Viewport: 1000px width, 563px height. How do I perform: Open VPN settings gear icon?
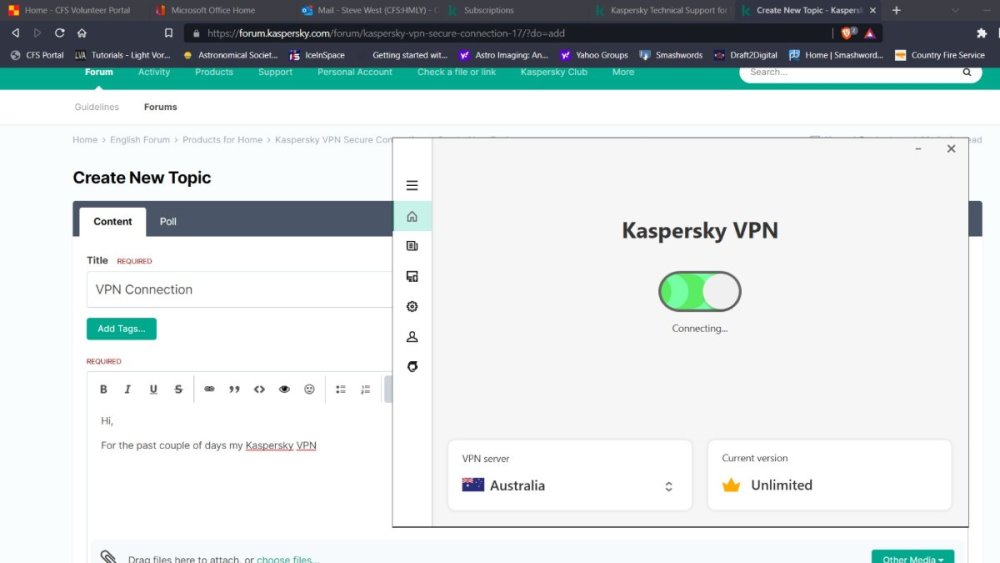pos(412,307)
